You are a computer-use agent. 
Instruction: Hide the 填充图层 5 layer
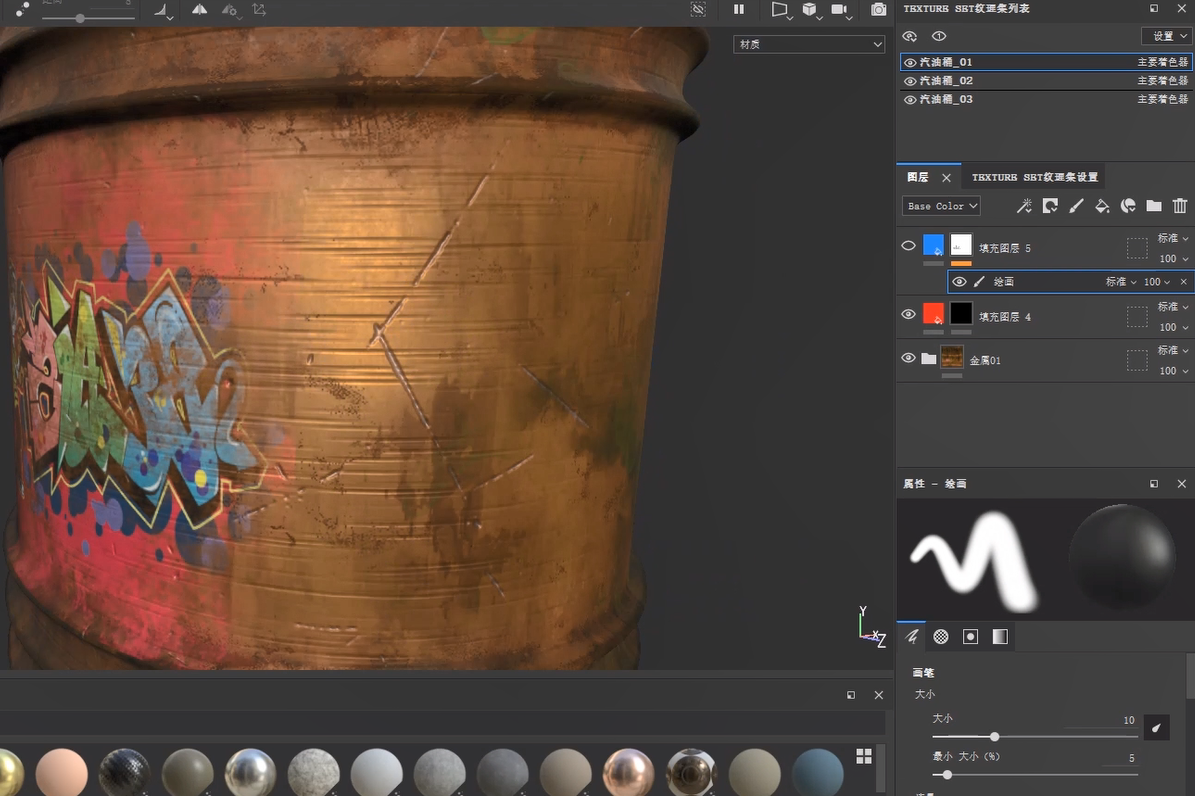908,246
